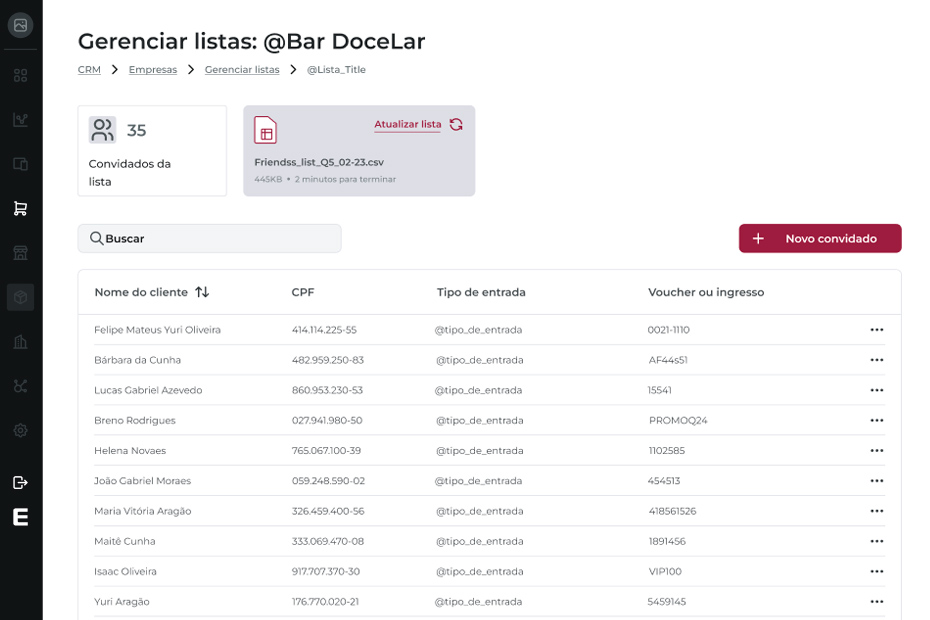Image resolution: width=930 pixels, height=620 pixels.
Task: Go to CRM breadcrumb link
Action: point(89,69)
